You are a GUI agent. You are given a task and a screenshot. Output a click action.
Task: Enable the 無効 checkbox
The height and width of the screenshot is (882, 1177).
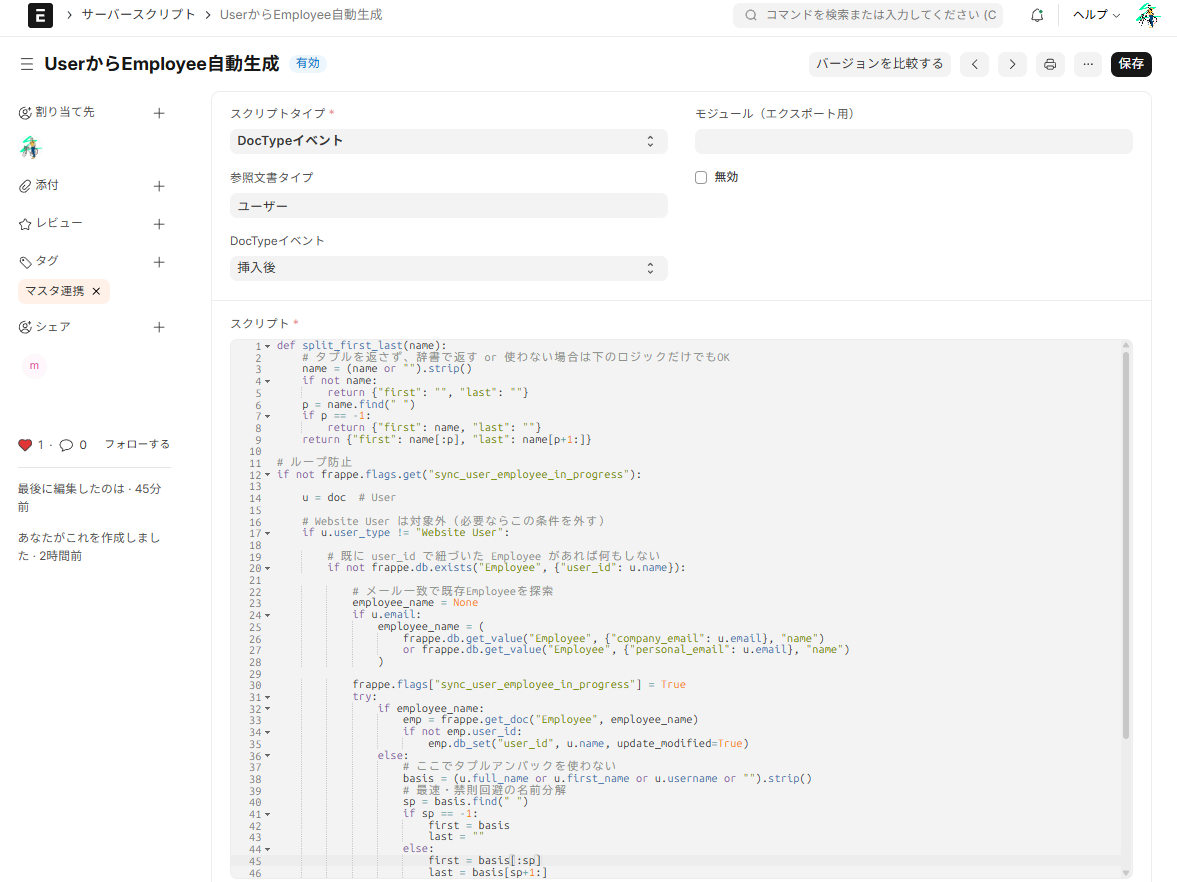(701, 177)
